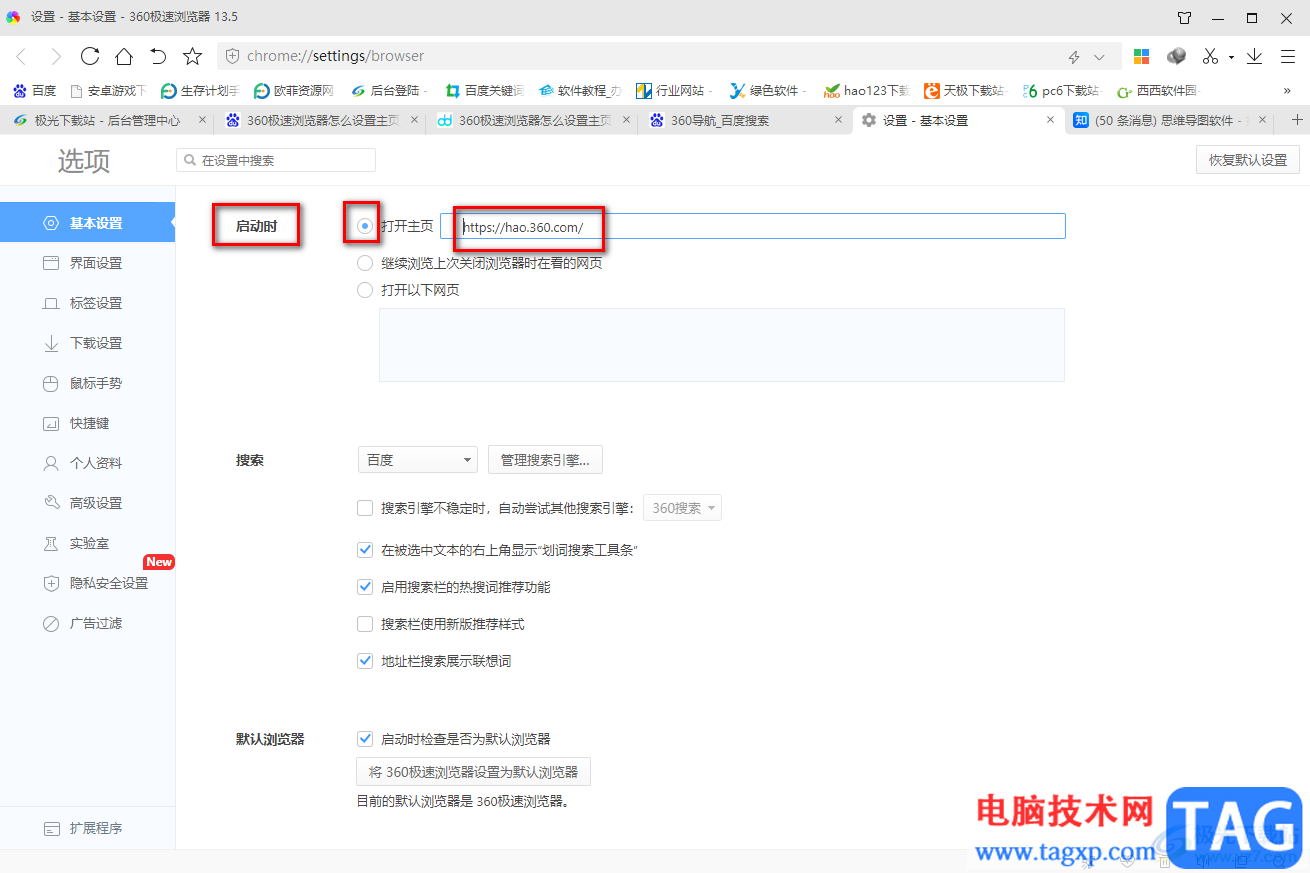The height and width of the screenshot is (873, 1310).
Task: Click the bookmark star icon
Action: (x=193, y=56)
